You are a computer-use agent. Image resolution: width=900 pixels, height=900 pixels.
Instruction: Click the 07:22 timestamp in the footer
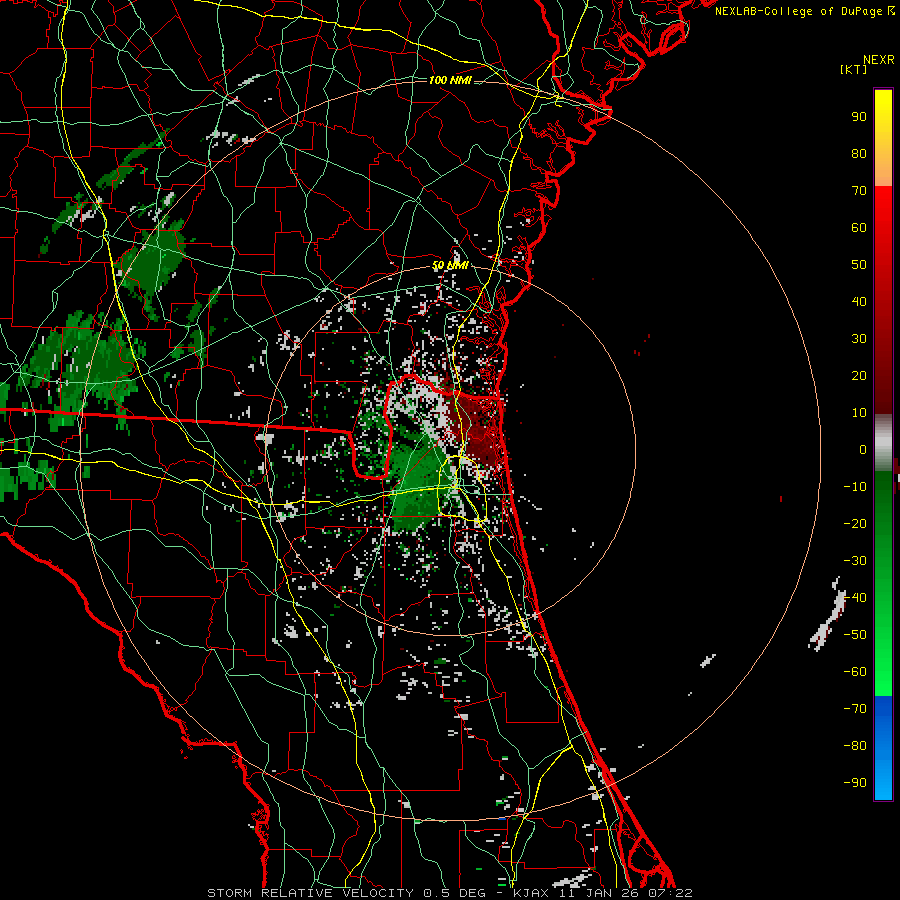point(670,893)
